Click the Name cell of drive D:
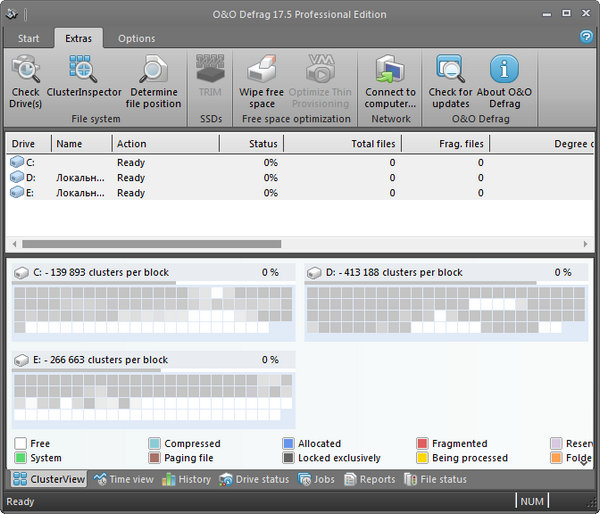Image resolution: width=600 pixels, height=514 pixels. coord(80,178)
